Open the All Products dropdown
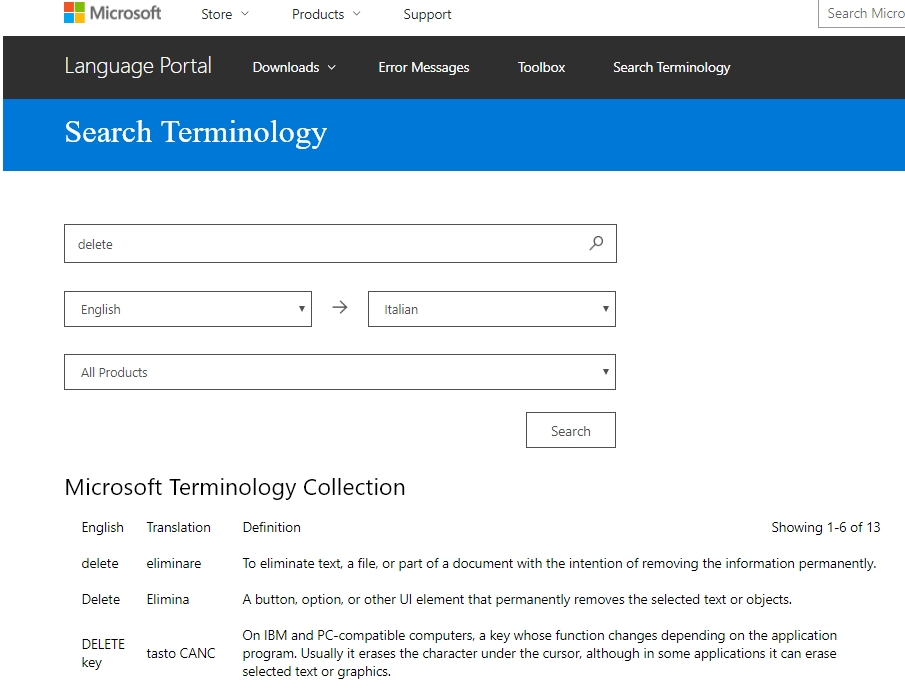The image size is (905, 690). pyautogui.click(x=340, y=372)
